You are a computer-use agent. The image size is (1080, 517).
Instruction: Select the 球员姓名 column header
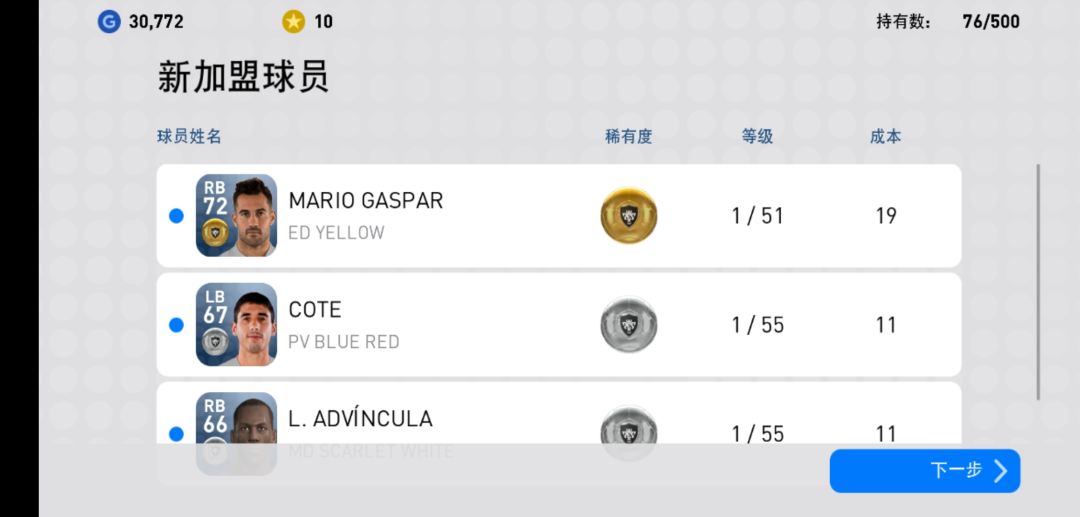(189, 136)
